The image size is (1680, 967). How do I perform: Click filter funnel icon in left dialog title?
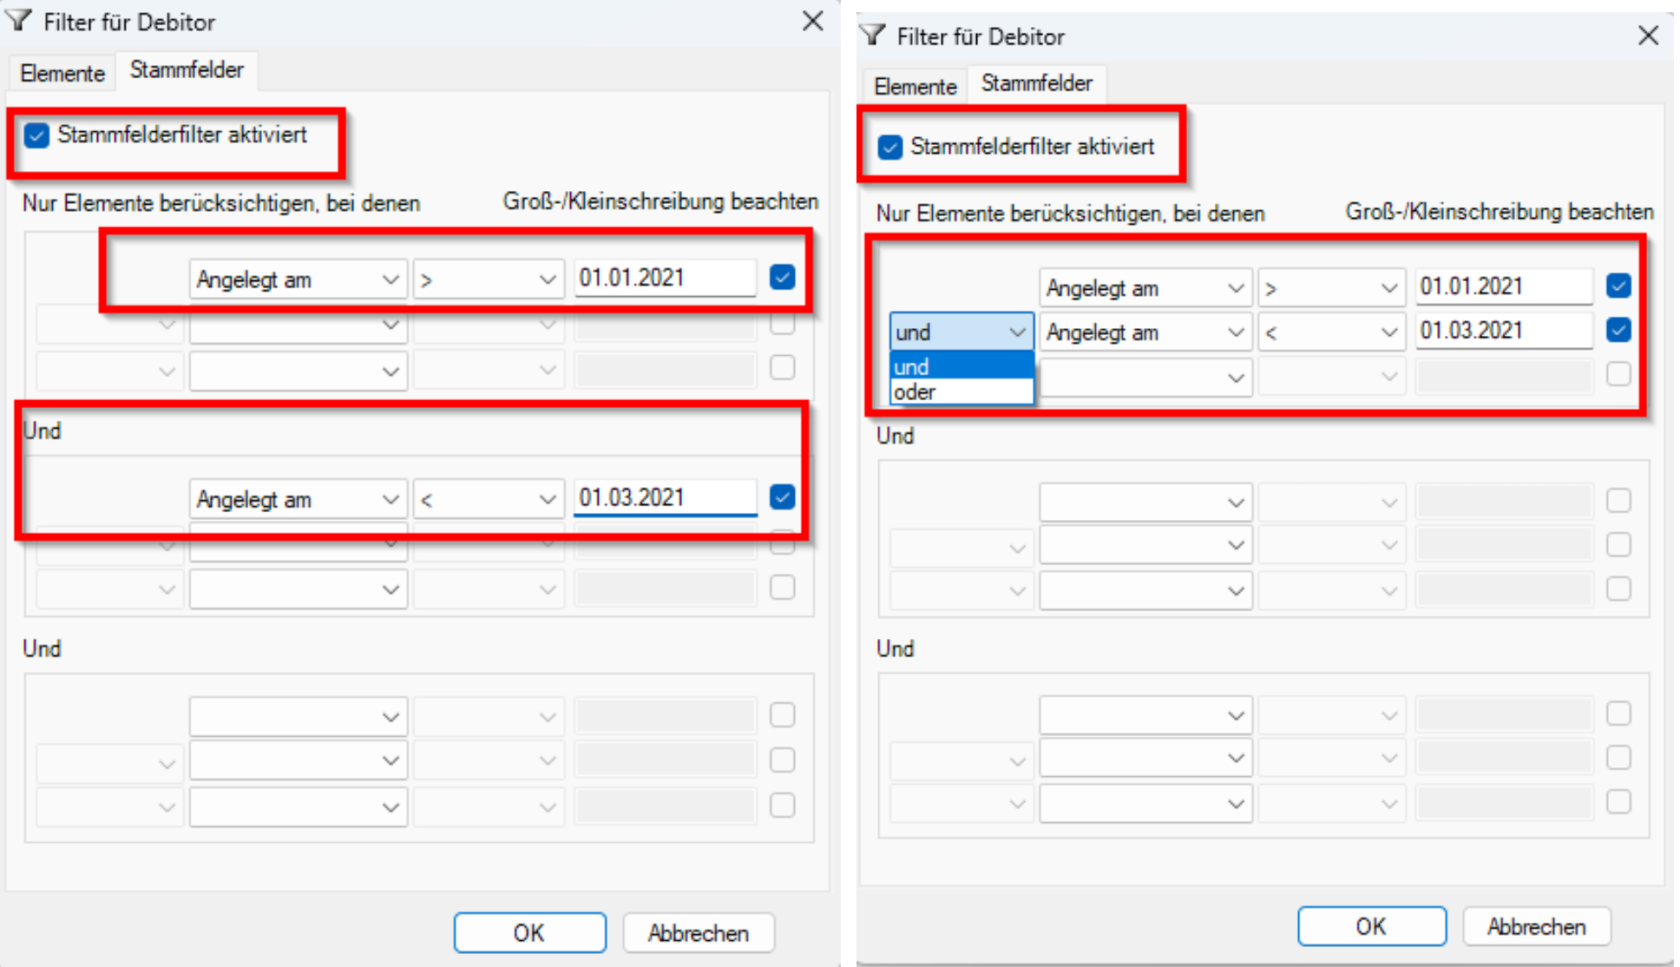(19, 21)
